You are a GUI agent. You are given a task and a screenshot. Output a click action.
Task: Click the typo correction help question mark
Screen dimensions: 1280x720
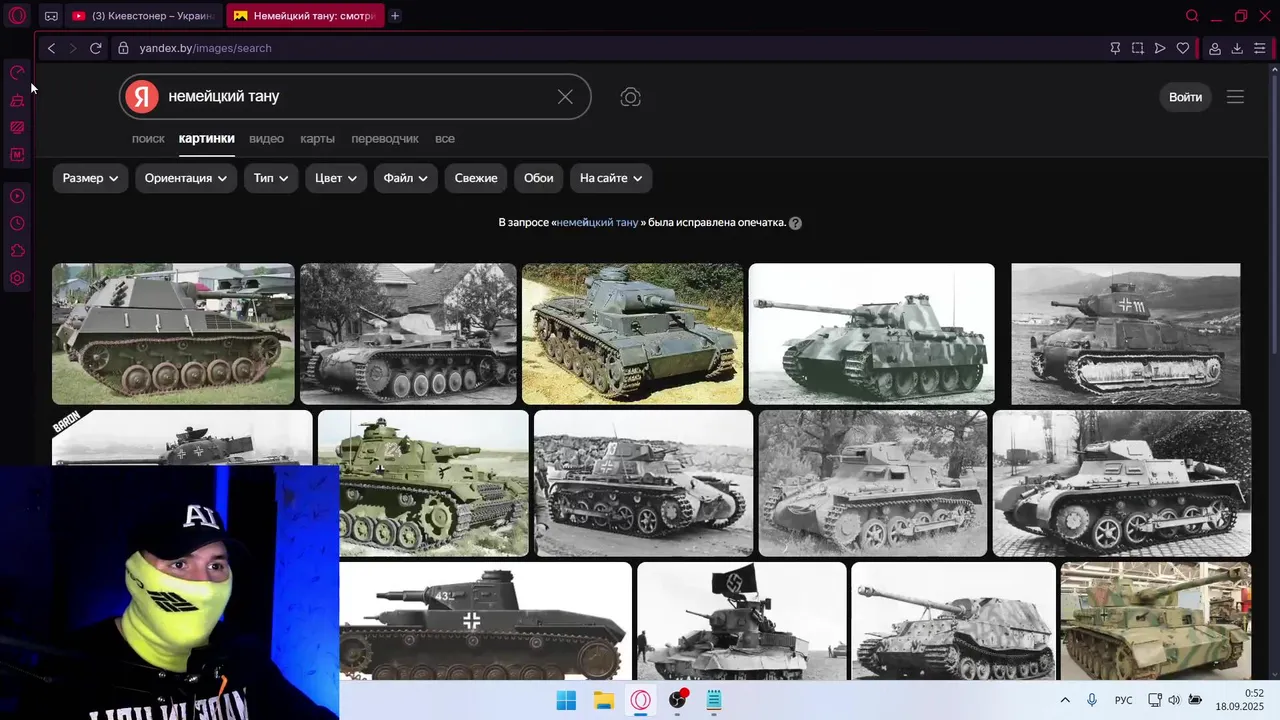click(795, 223)
